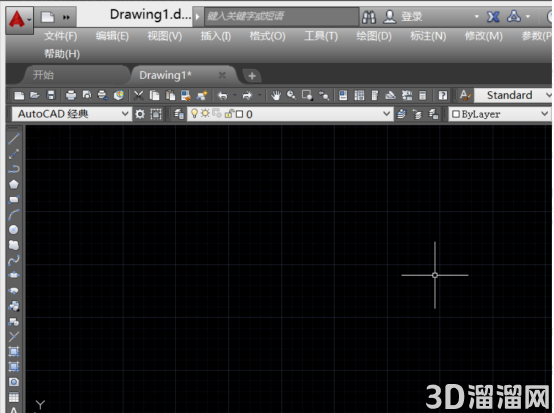Open the DesignCenter icon
Viewport: 554px width, 413px height.
point(359,95)
